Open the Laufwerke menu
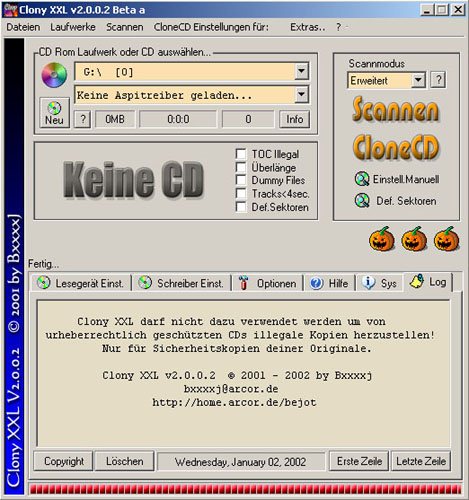This screenshot has width=469, height=500. tap(73, 27)
